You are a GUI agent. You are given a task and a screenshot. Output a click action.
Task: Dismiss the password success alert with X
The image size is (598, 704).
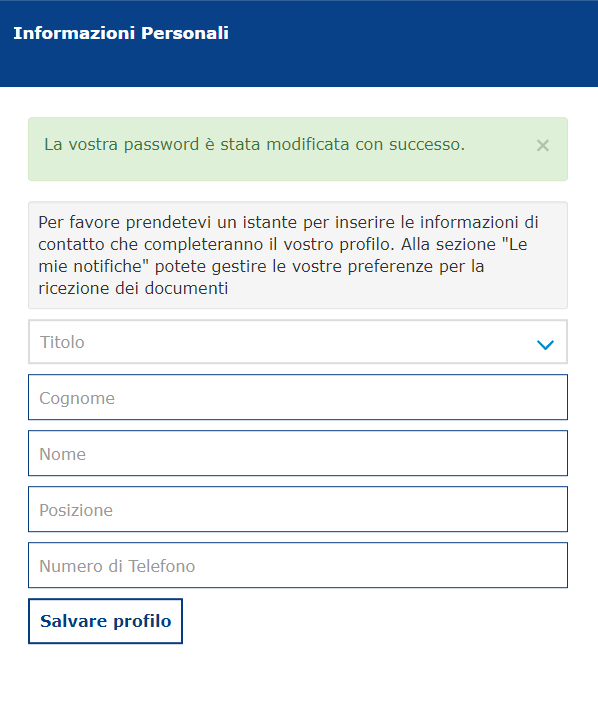click(x=543, y=145)
